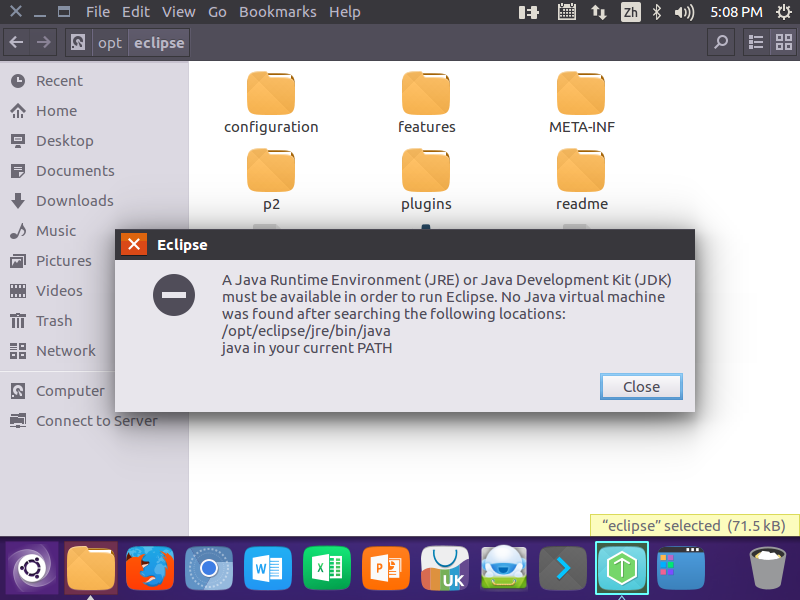Image resolution: width=800 pixels, height=600 pixels.
Task: Launch Chromium browser from dock
Action: point(209,568)
